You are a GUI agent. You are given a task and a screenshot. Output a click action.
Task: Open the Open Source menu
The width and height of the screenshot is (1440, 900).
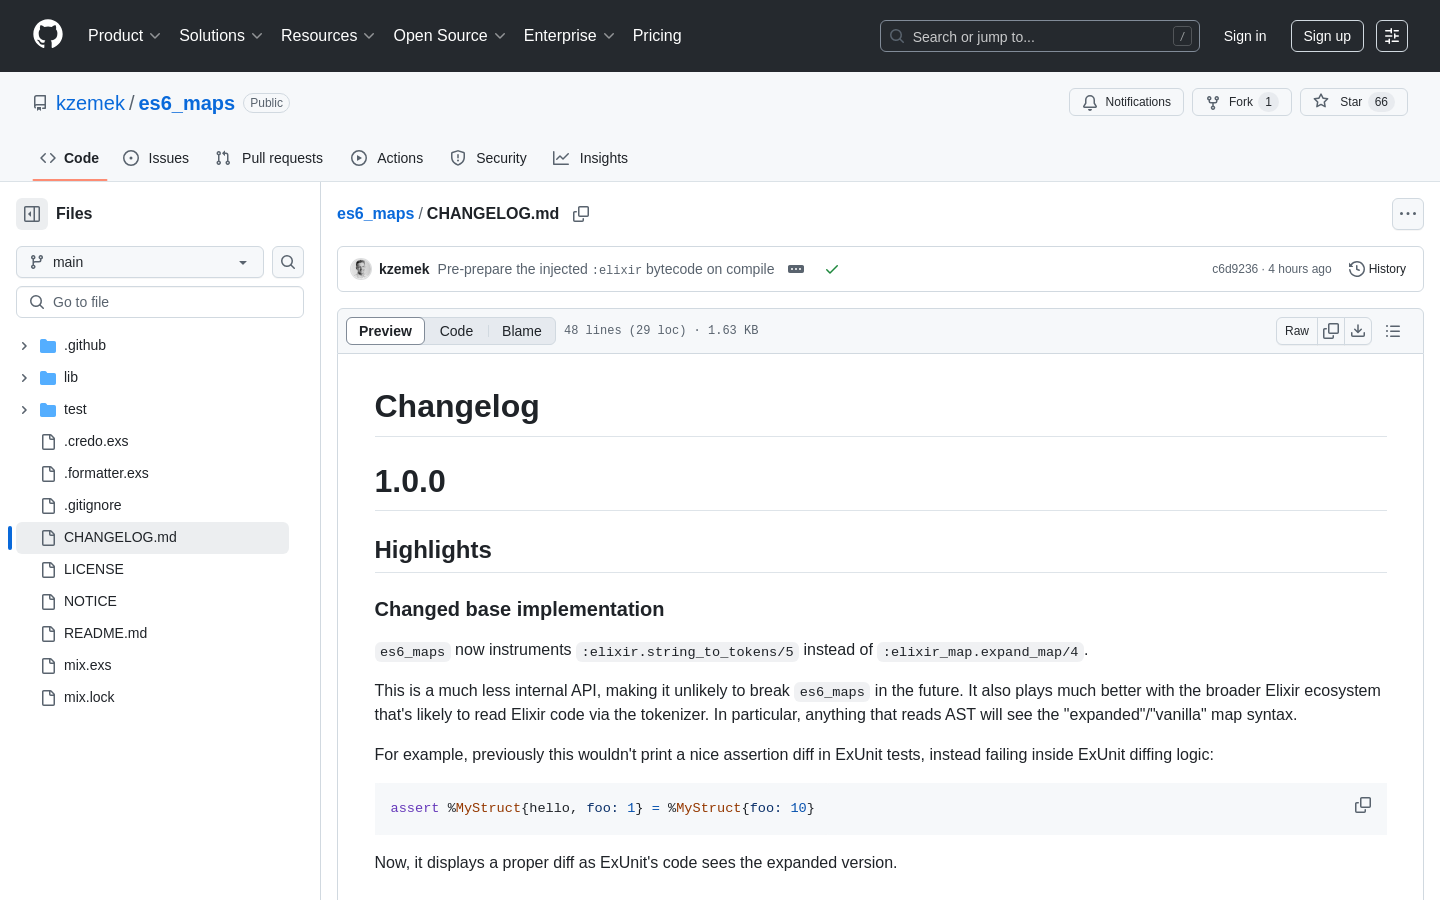[x=450, y=36]
